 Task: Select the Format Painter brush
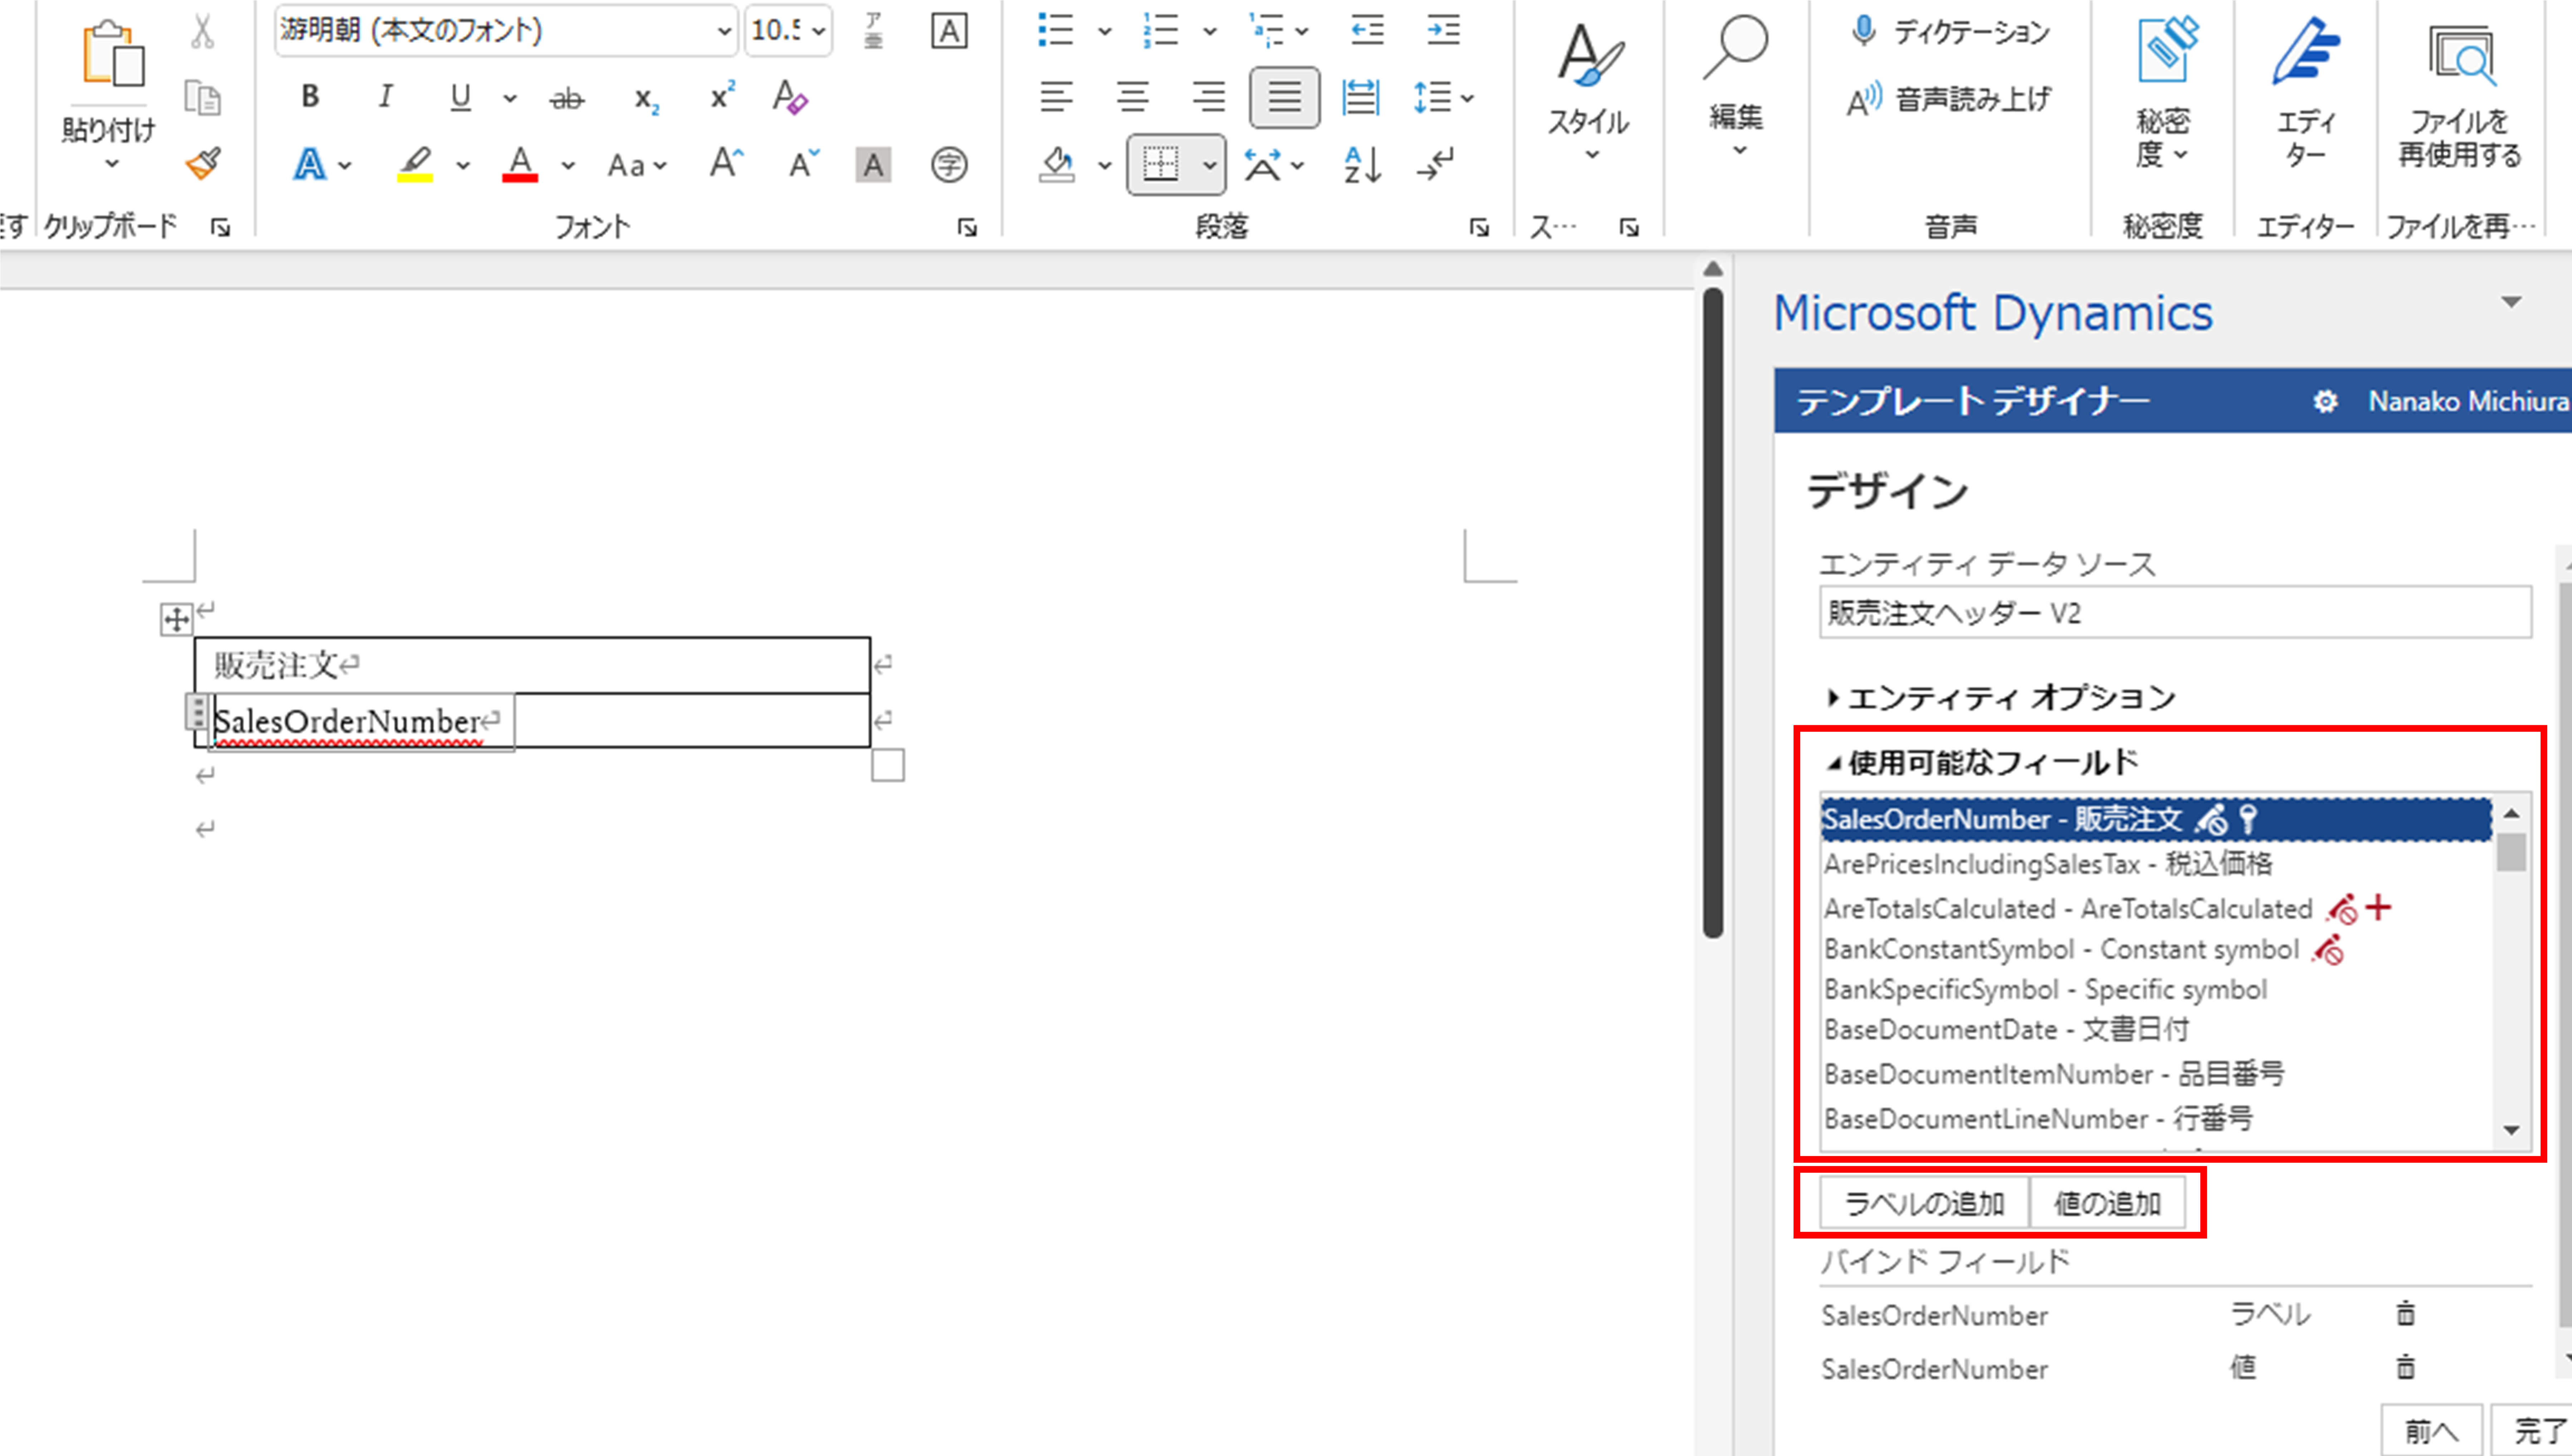click(203, 163)
